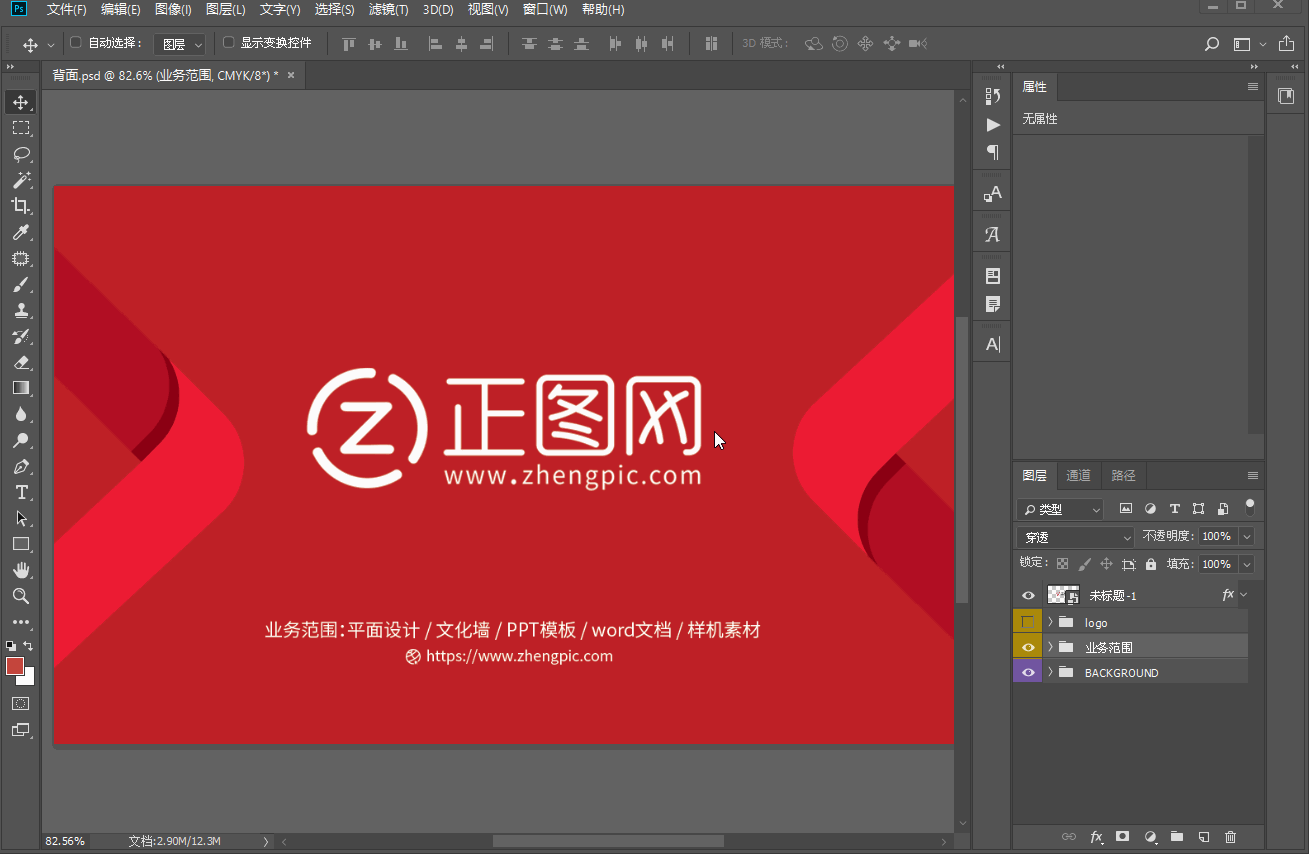Image resolution: width=1309 pixels, height=854 pixels.
Task: Open the search magnifier icon
Action: tap(1211, 44)
